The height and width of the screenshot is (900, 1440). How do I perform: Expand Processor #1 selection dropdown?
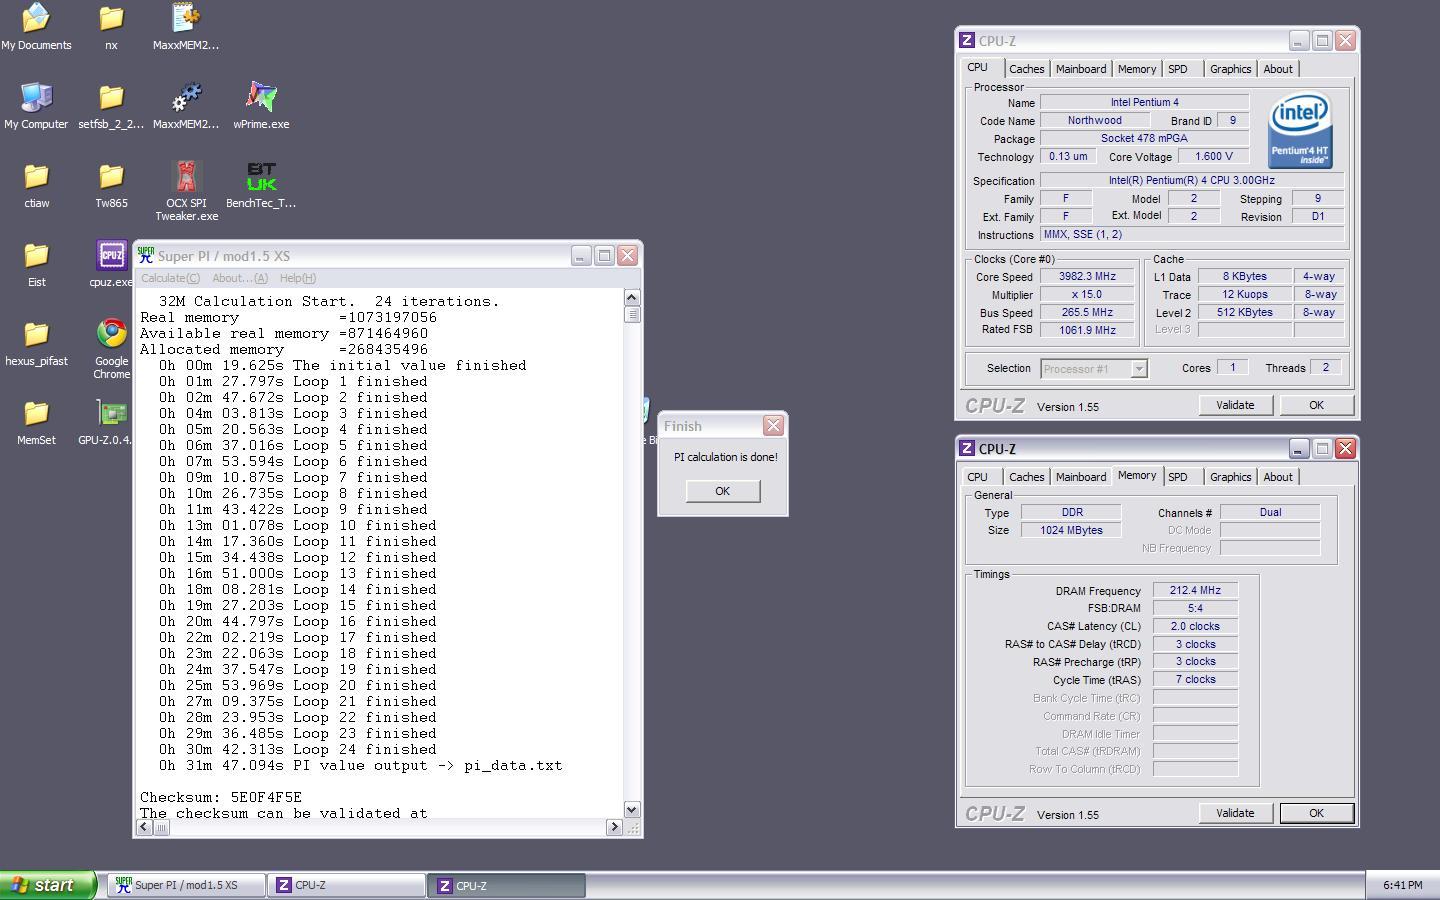click(1138, 369)
